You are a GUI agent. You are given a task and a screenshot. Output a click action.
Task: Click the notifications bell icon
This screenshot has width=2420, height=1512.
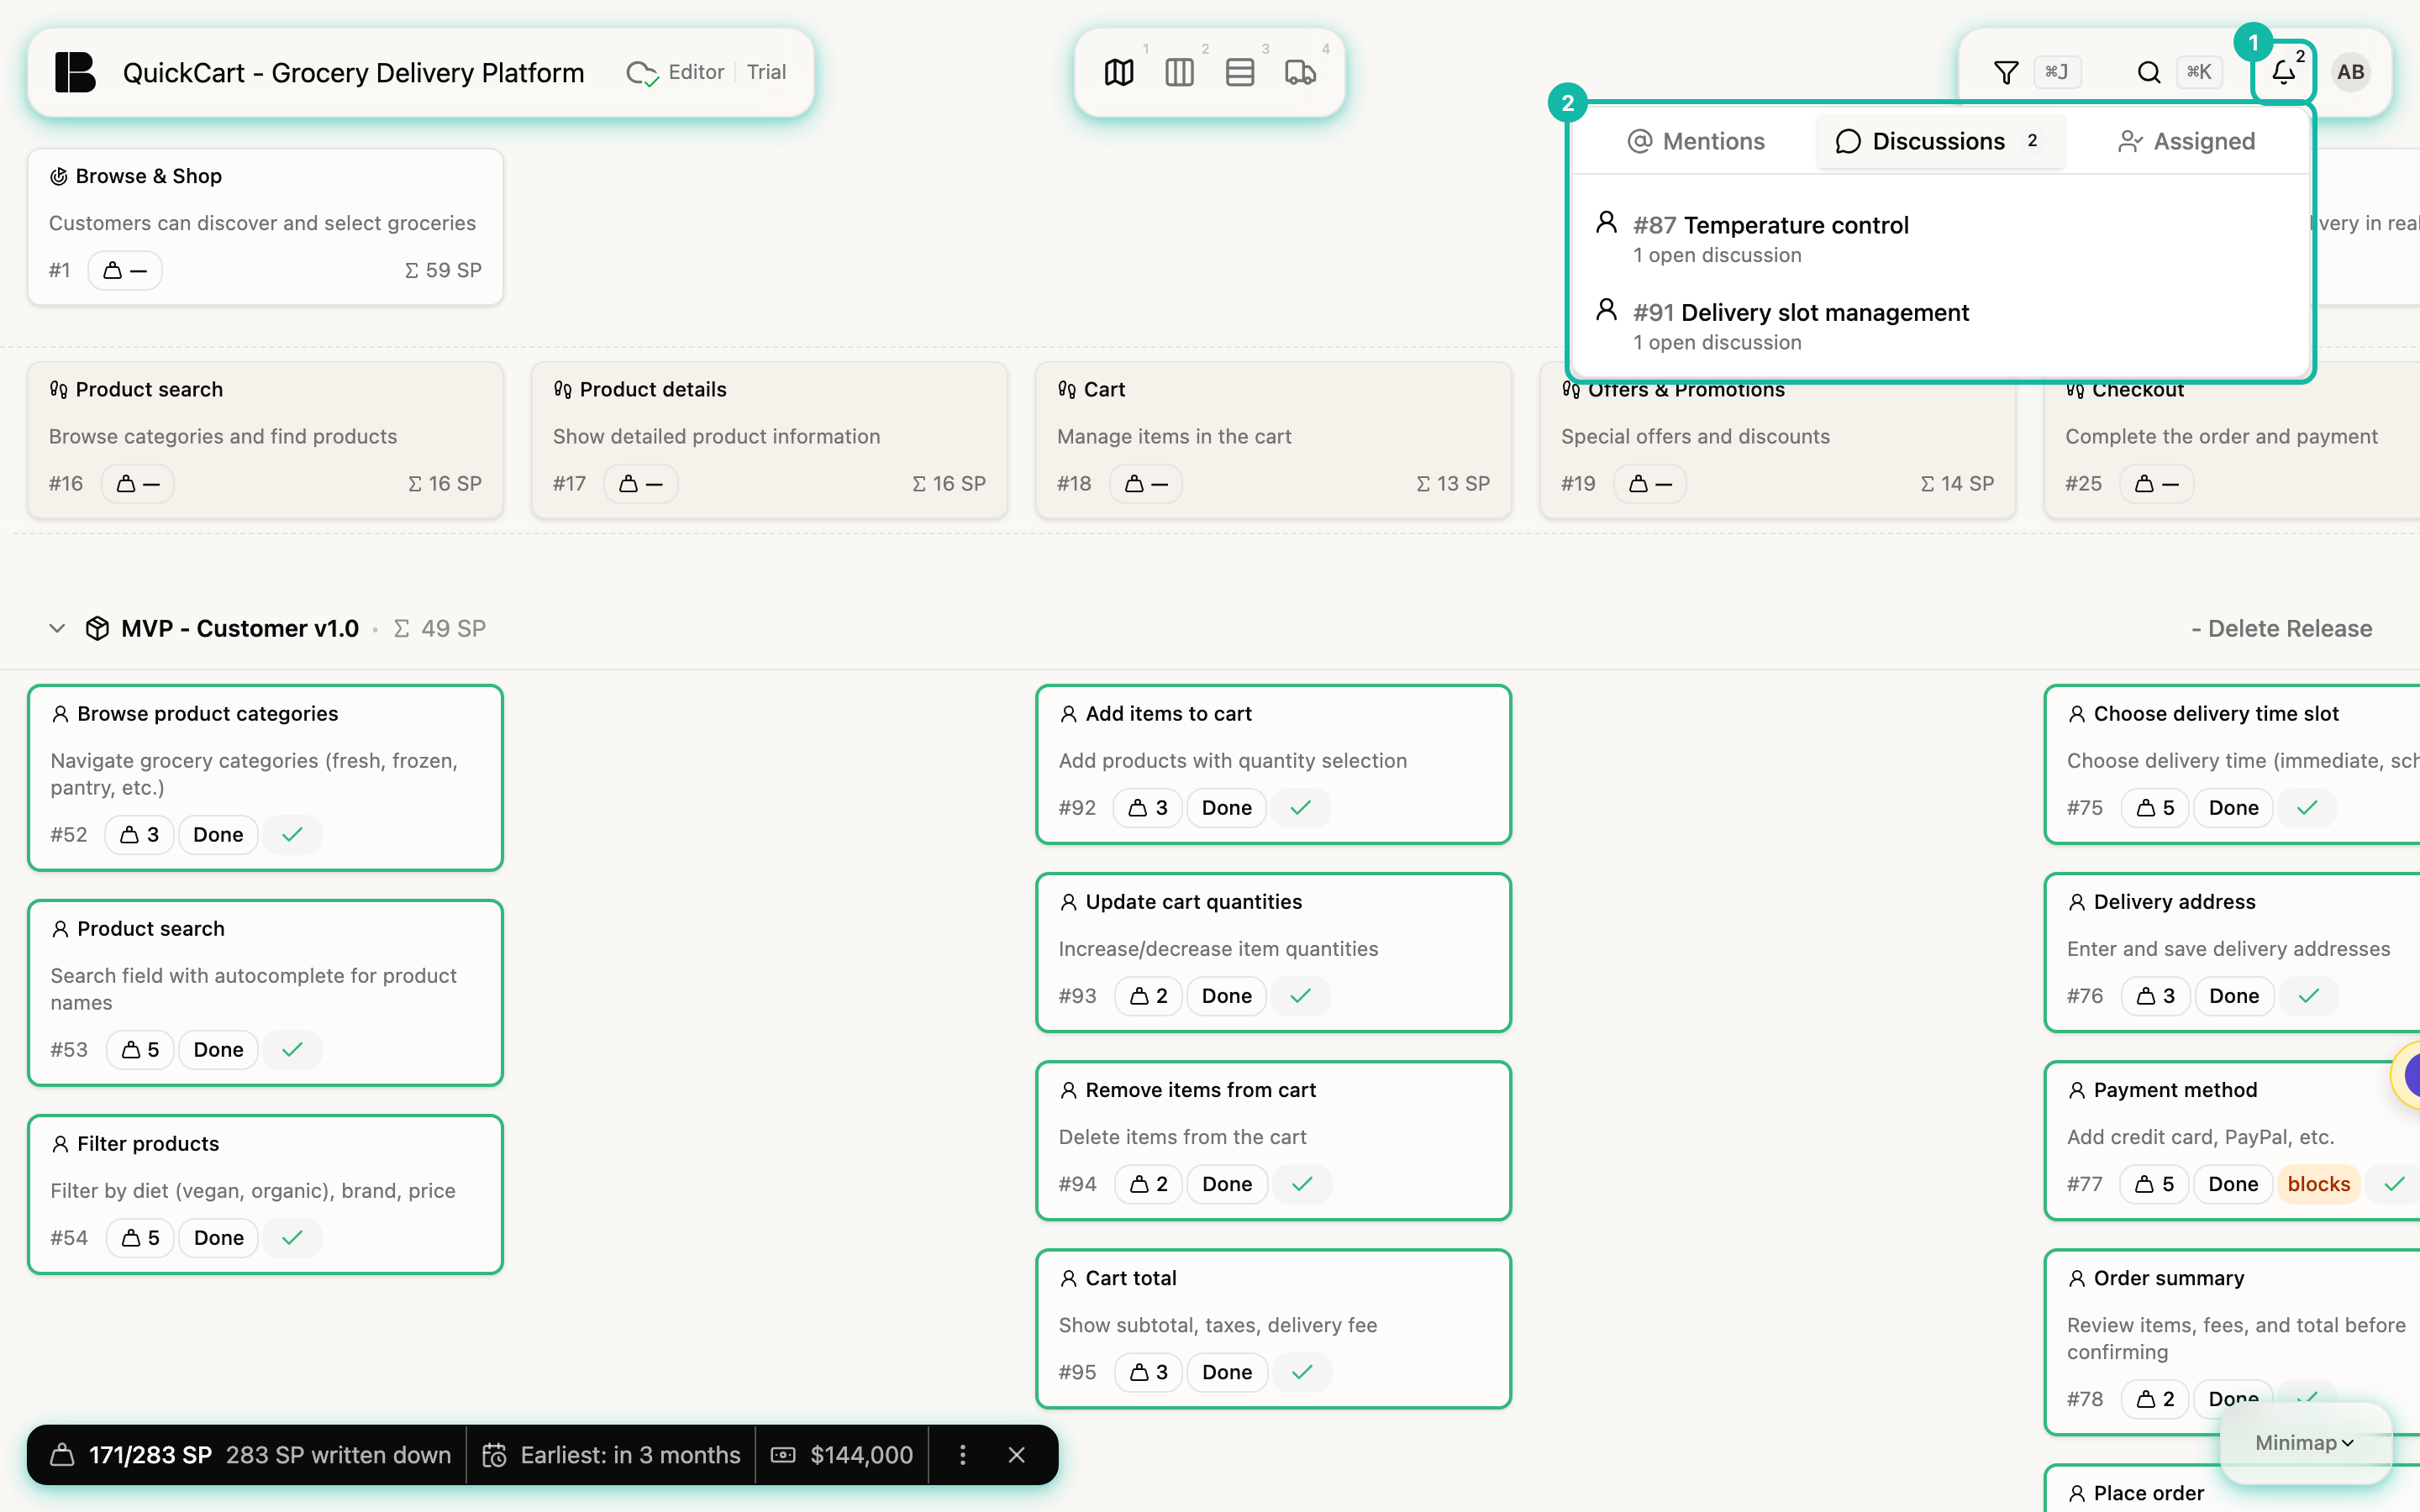coord(2283,72)
